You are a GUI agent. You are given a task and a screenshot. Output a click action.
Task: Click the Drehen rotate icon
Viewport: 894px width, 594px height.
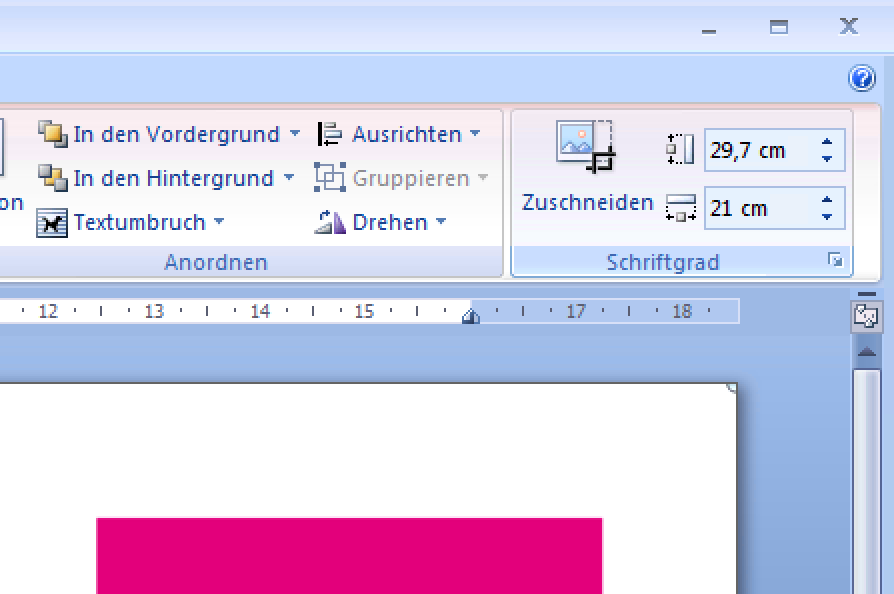pos(330,222)
